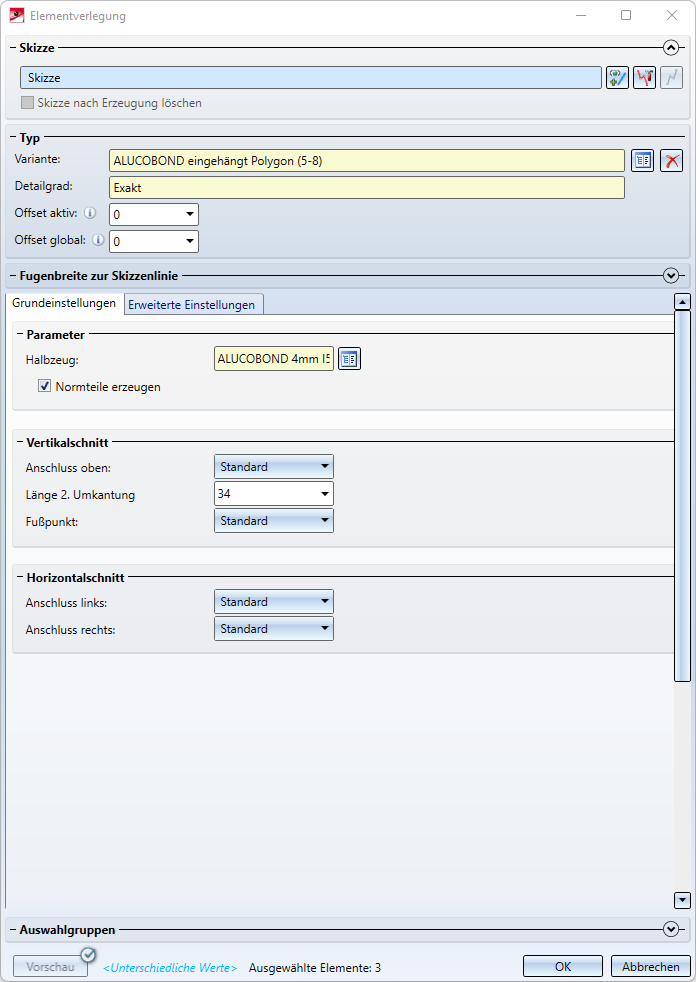Click the edit sketch icon in Skizze row

(644, 78)
